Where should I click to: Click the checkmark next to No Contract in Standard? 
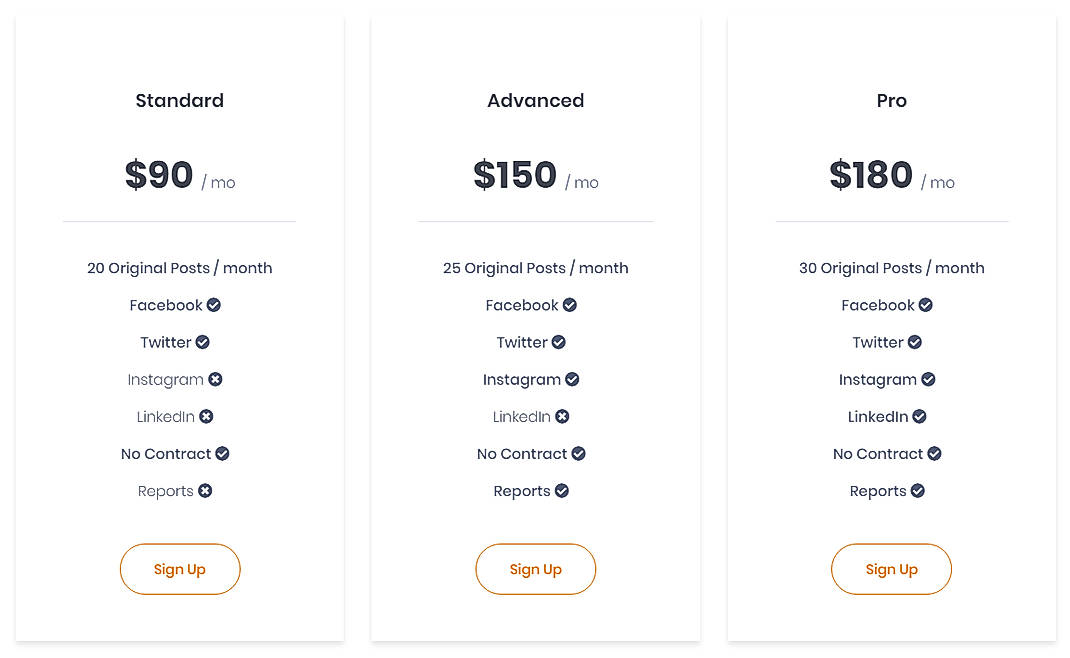(x=223, y=453)
